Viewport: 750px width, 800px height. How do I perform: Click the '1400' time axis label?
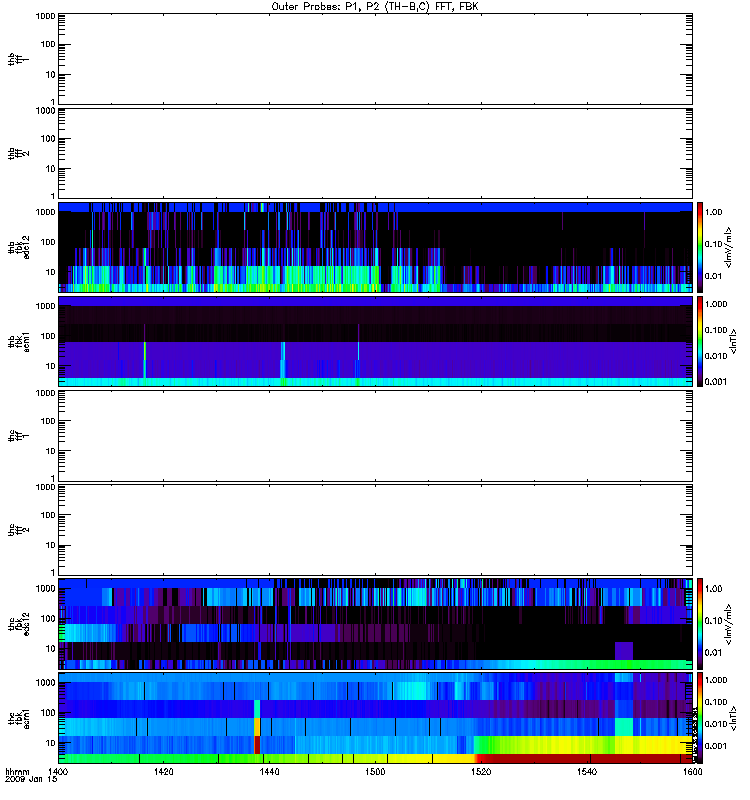(x=58, y=772)
